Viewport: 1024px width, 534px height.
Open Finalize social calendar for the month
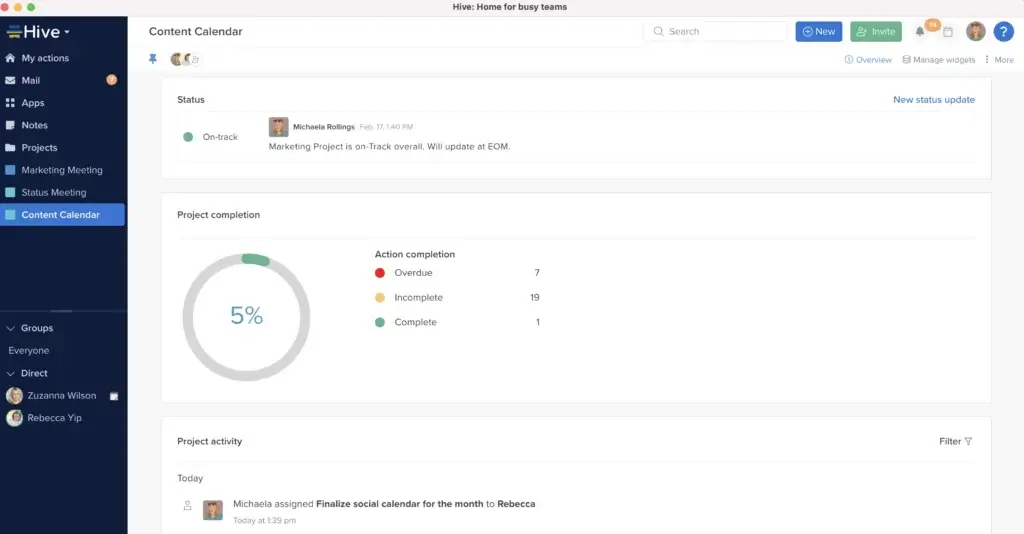click(x=400, y=504)
